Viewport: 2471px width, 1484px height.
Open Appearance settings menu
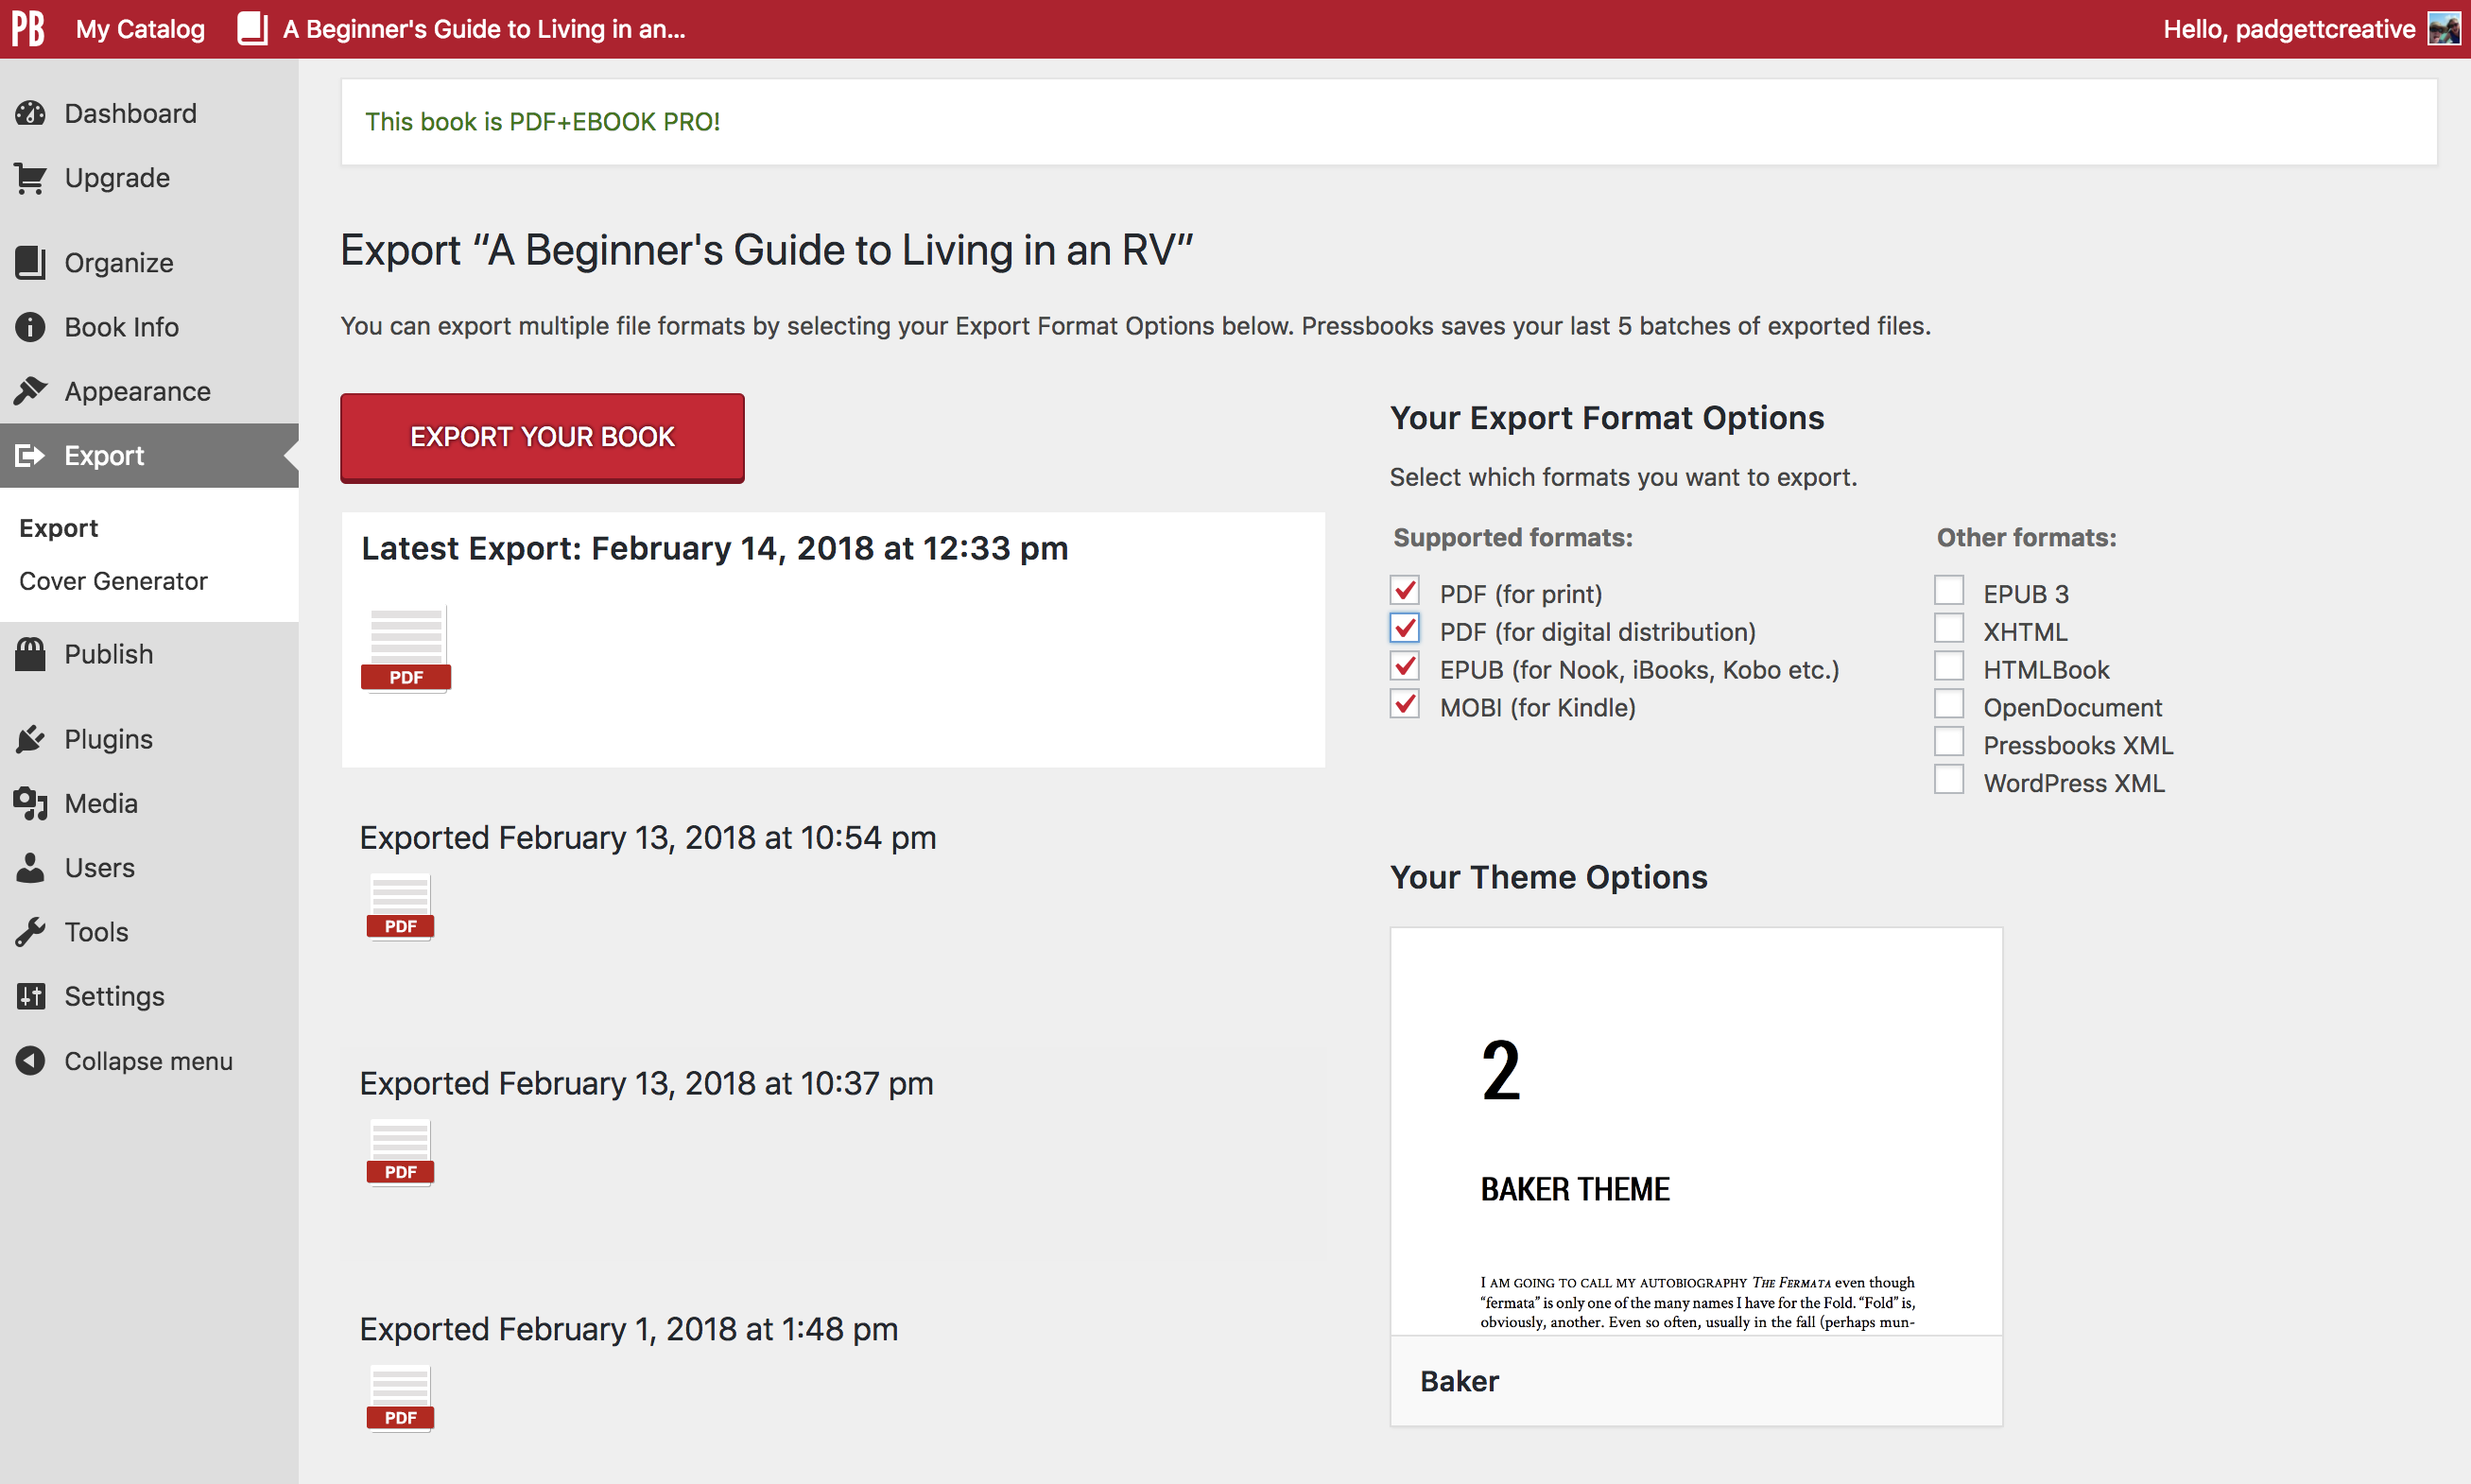138,391
